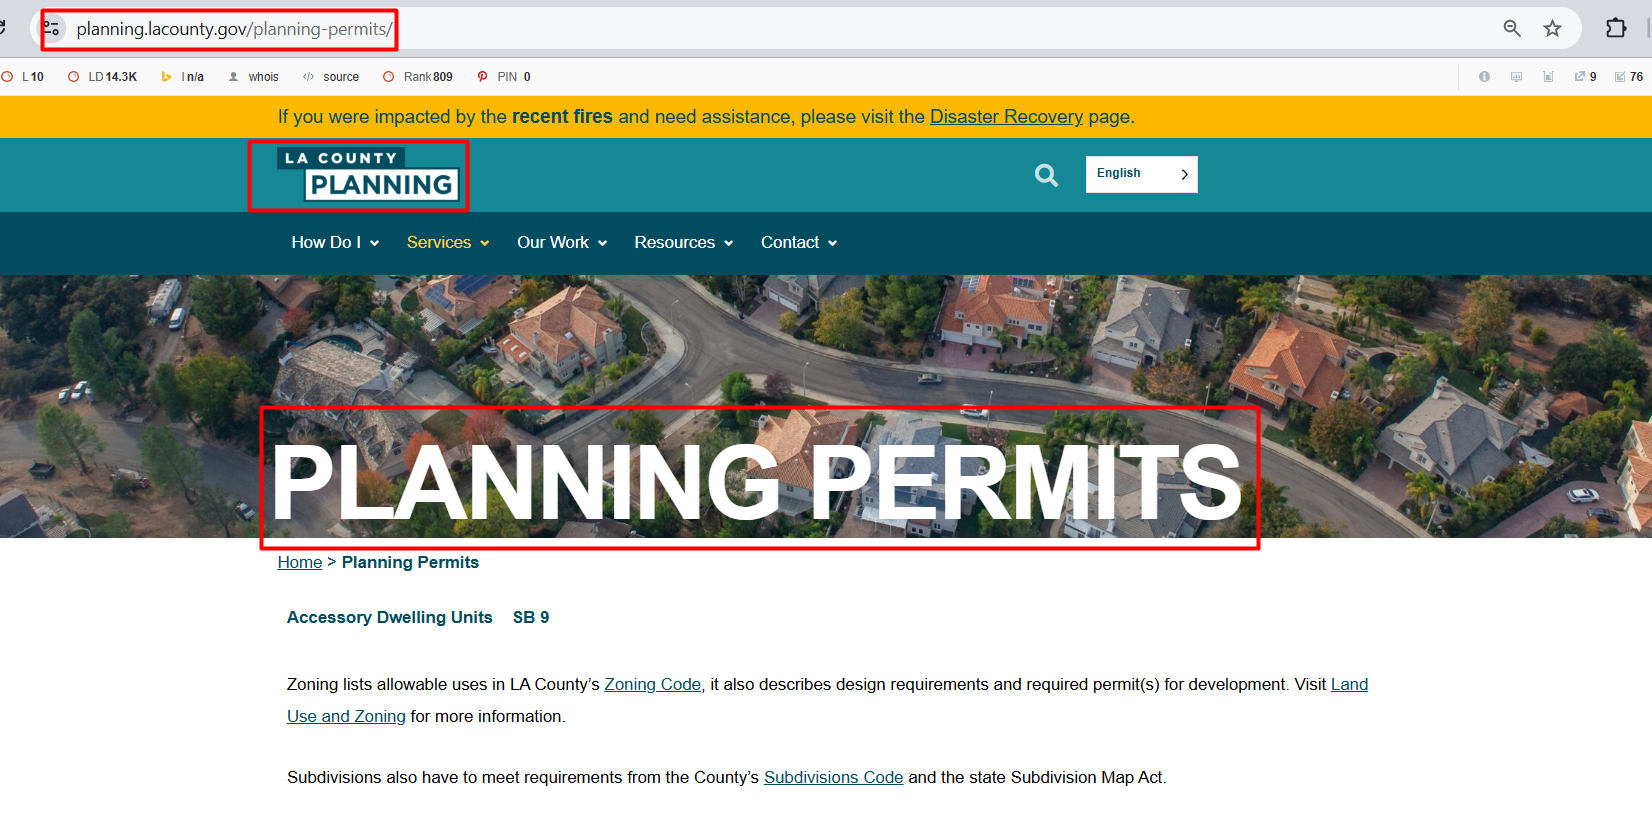Click the SEO toolbar monitor chart icon
Image resolution: width=1652 pixels, height=836 pixels.
[1516, 77]
